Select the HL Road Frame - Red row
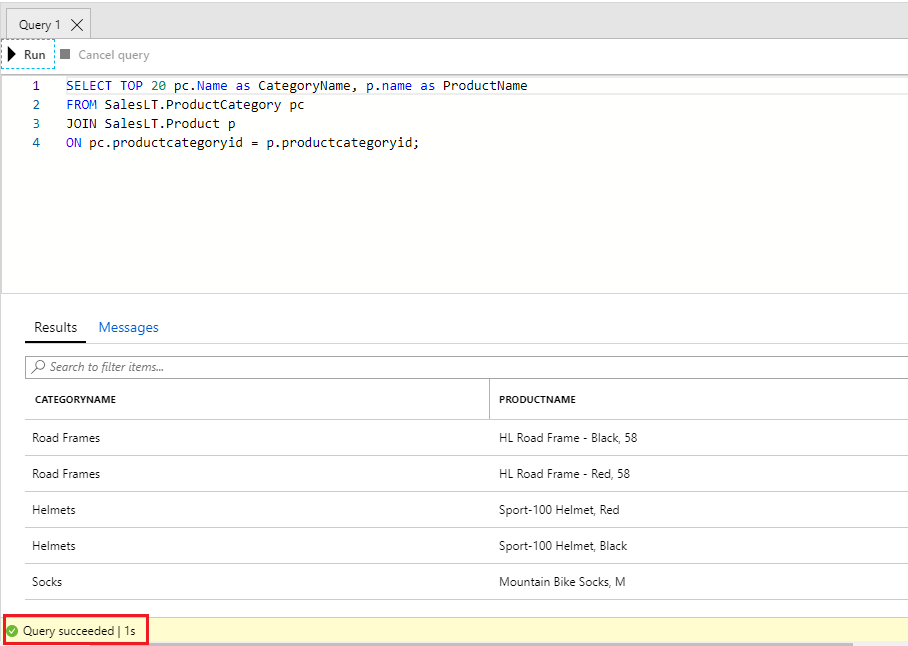Screen dimensions: 908x646 [x=565, y=473]
